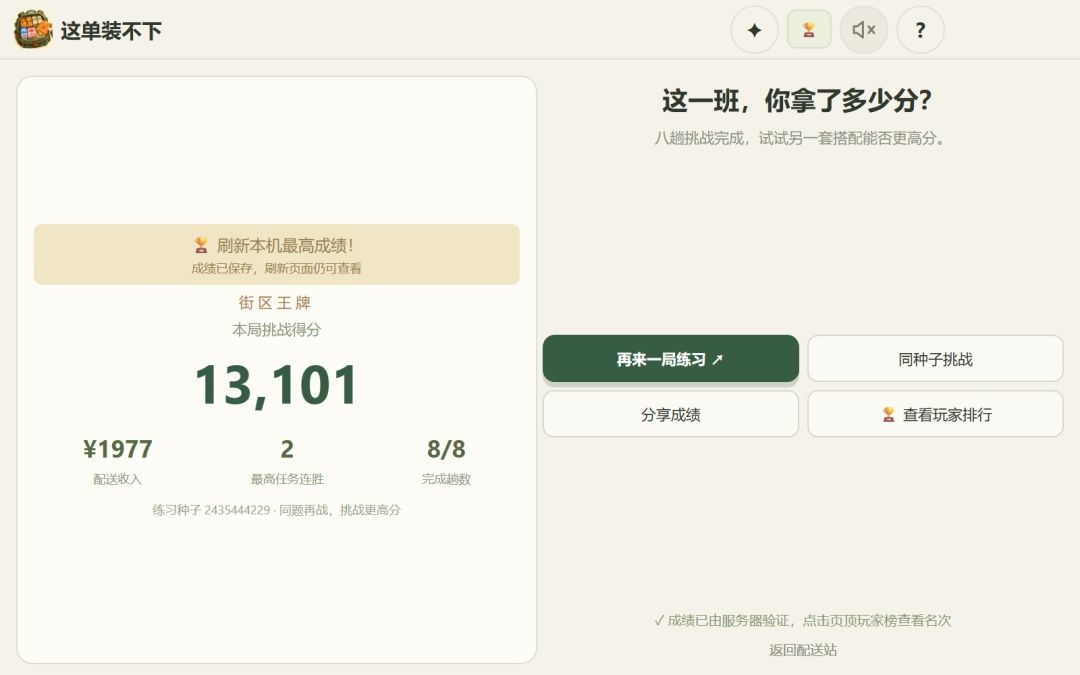Click the 返回配送站 link
Screen dimensions: 1080x675
pyautogui.click(x=803, y=650)
